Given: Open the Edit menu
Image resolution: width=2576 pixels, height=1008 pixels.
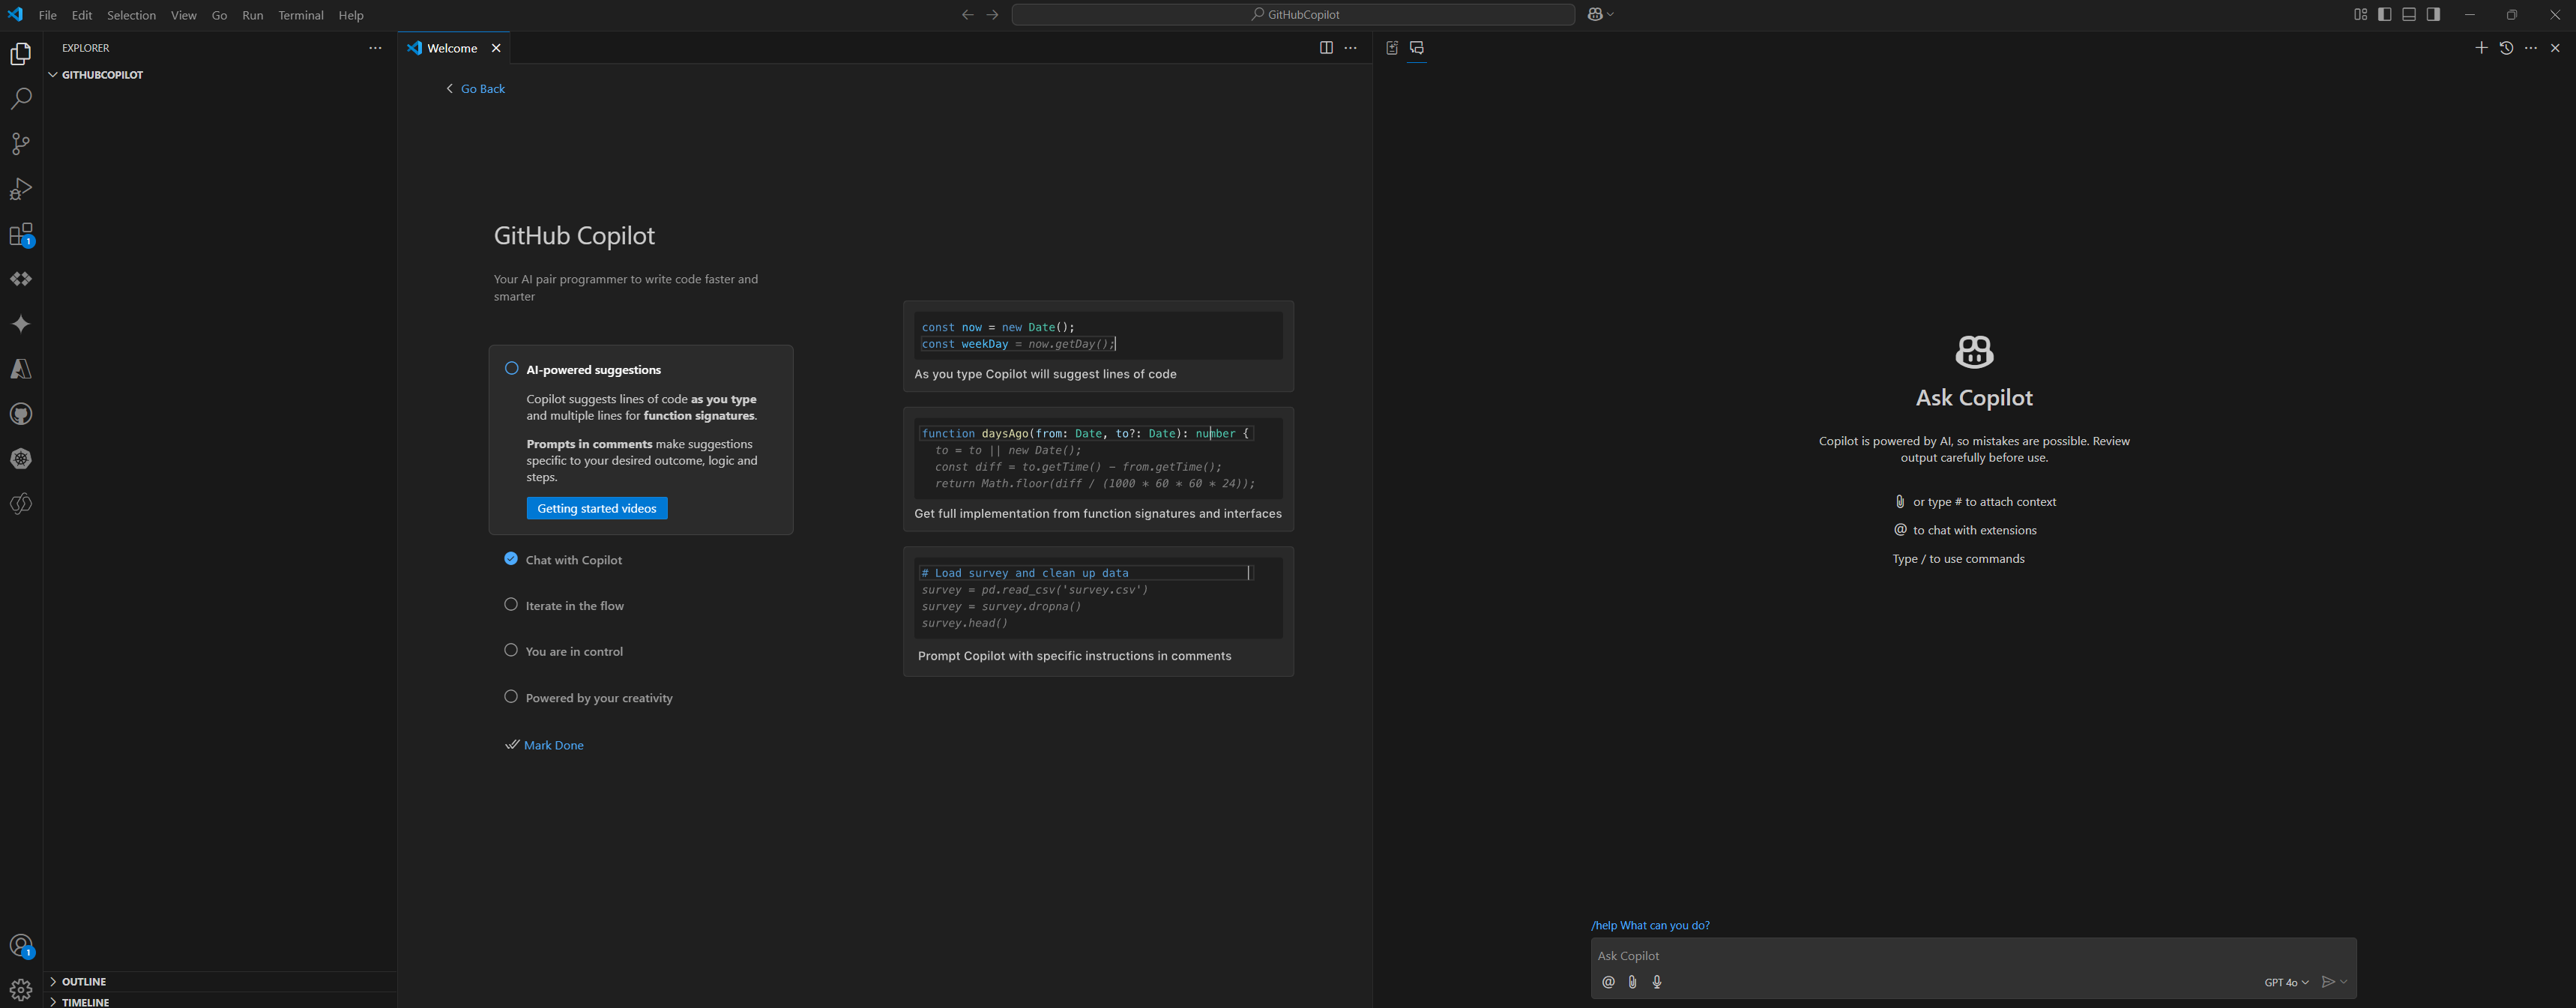Looking at the screenshot, I should tap(82, 15).
